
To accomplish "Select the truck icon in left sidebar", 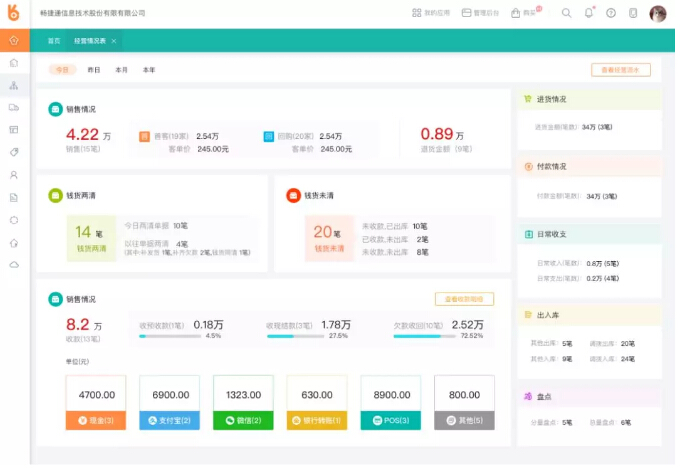I will (x=14, y=107).
